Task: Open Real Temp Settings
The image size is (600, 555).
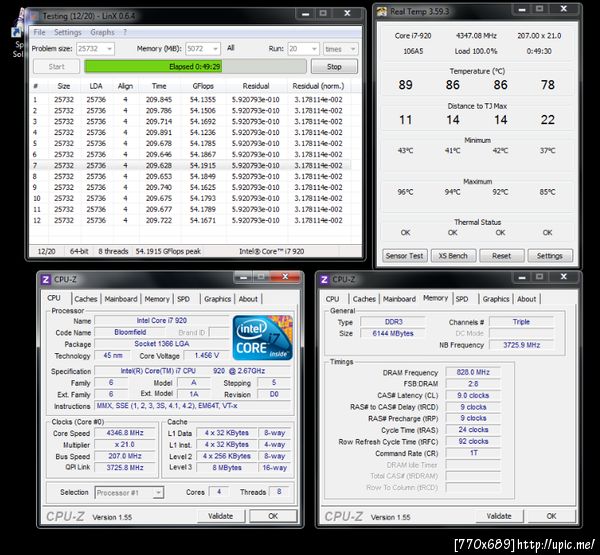Action: [x=549, y=256]
